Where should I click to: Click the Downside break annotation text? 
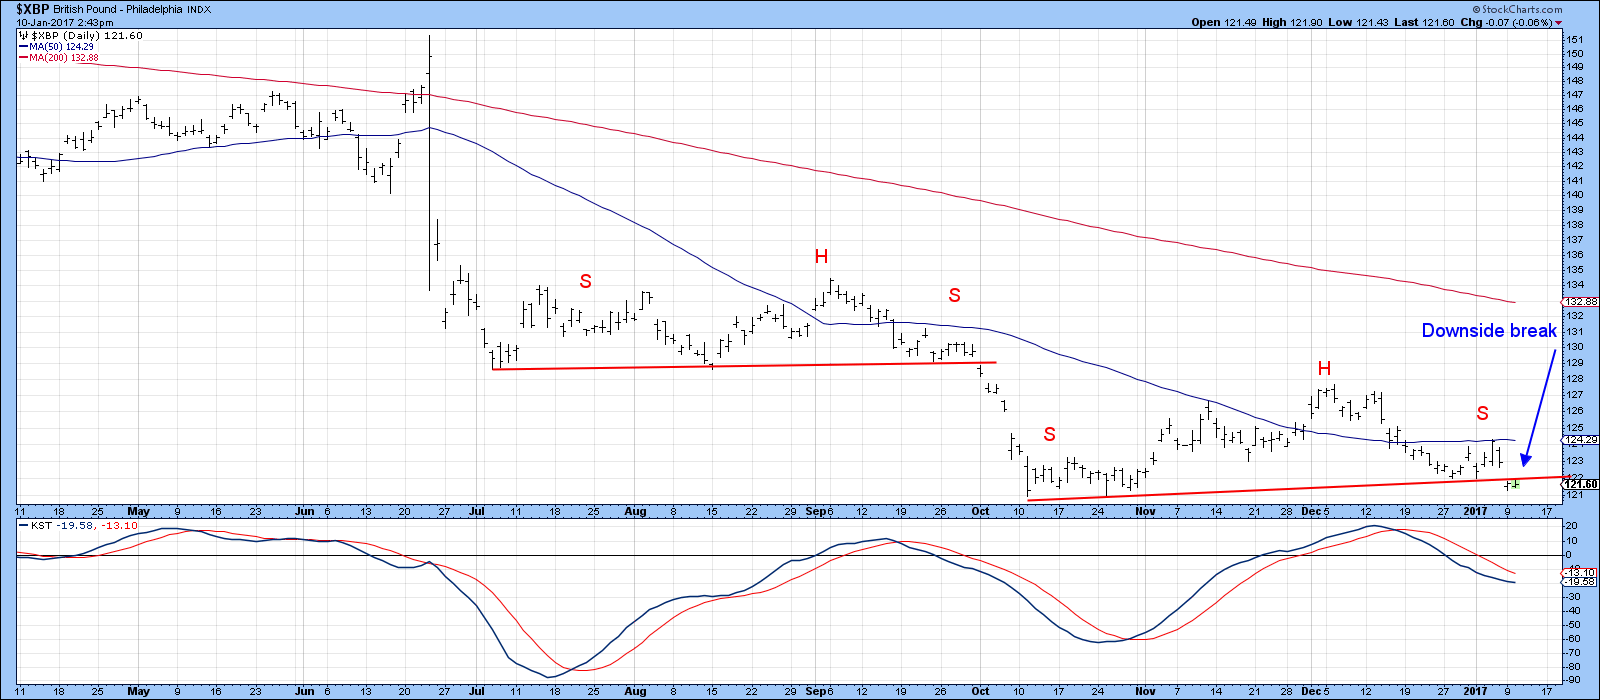tap(1489, 331)
